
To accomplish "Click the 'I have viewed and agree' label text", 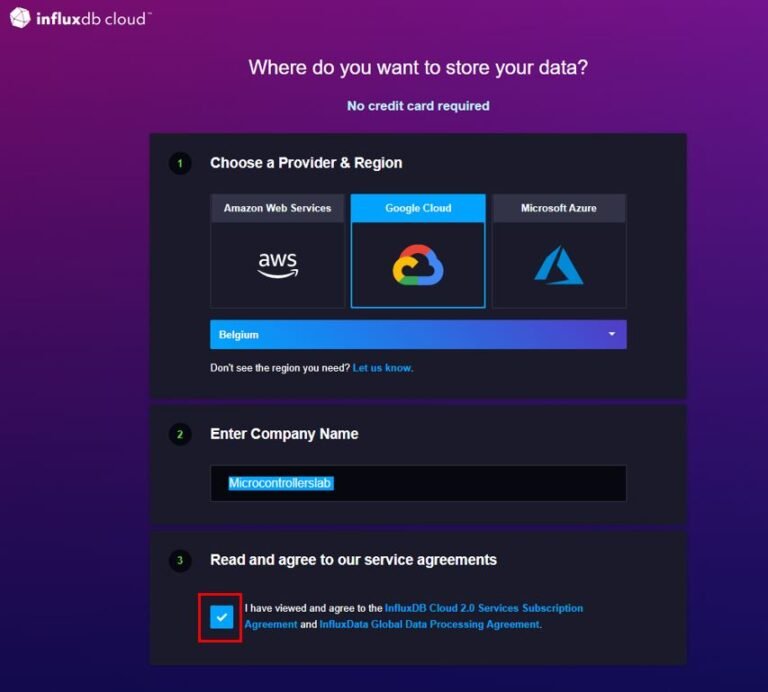I will click(x=313, y=608).
